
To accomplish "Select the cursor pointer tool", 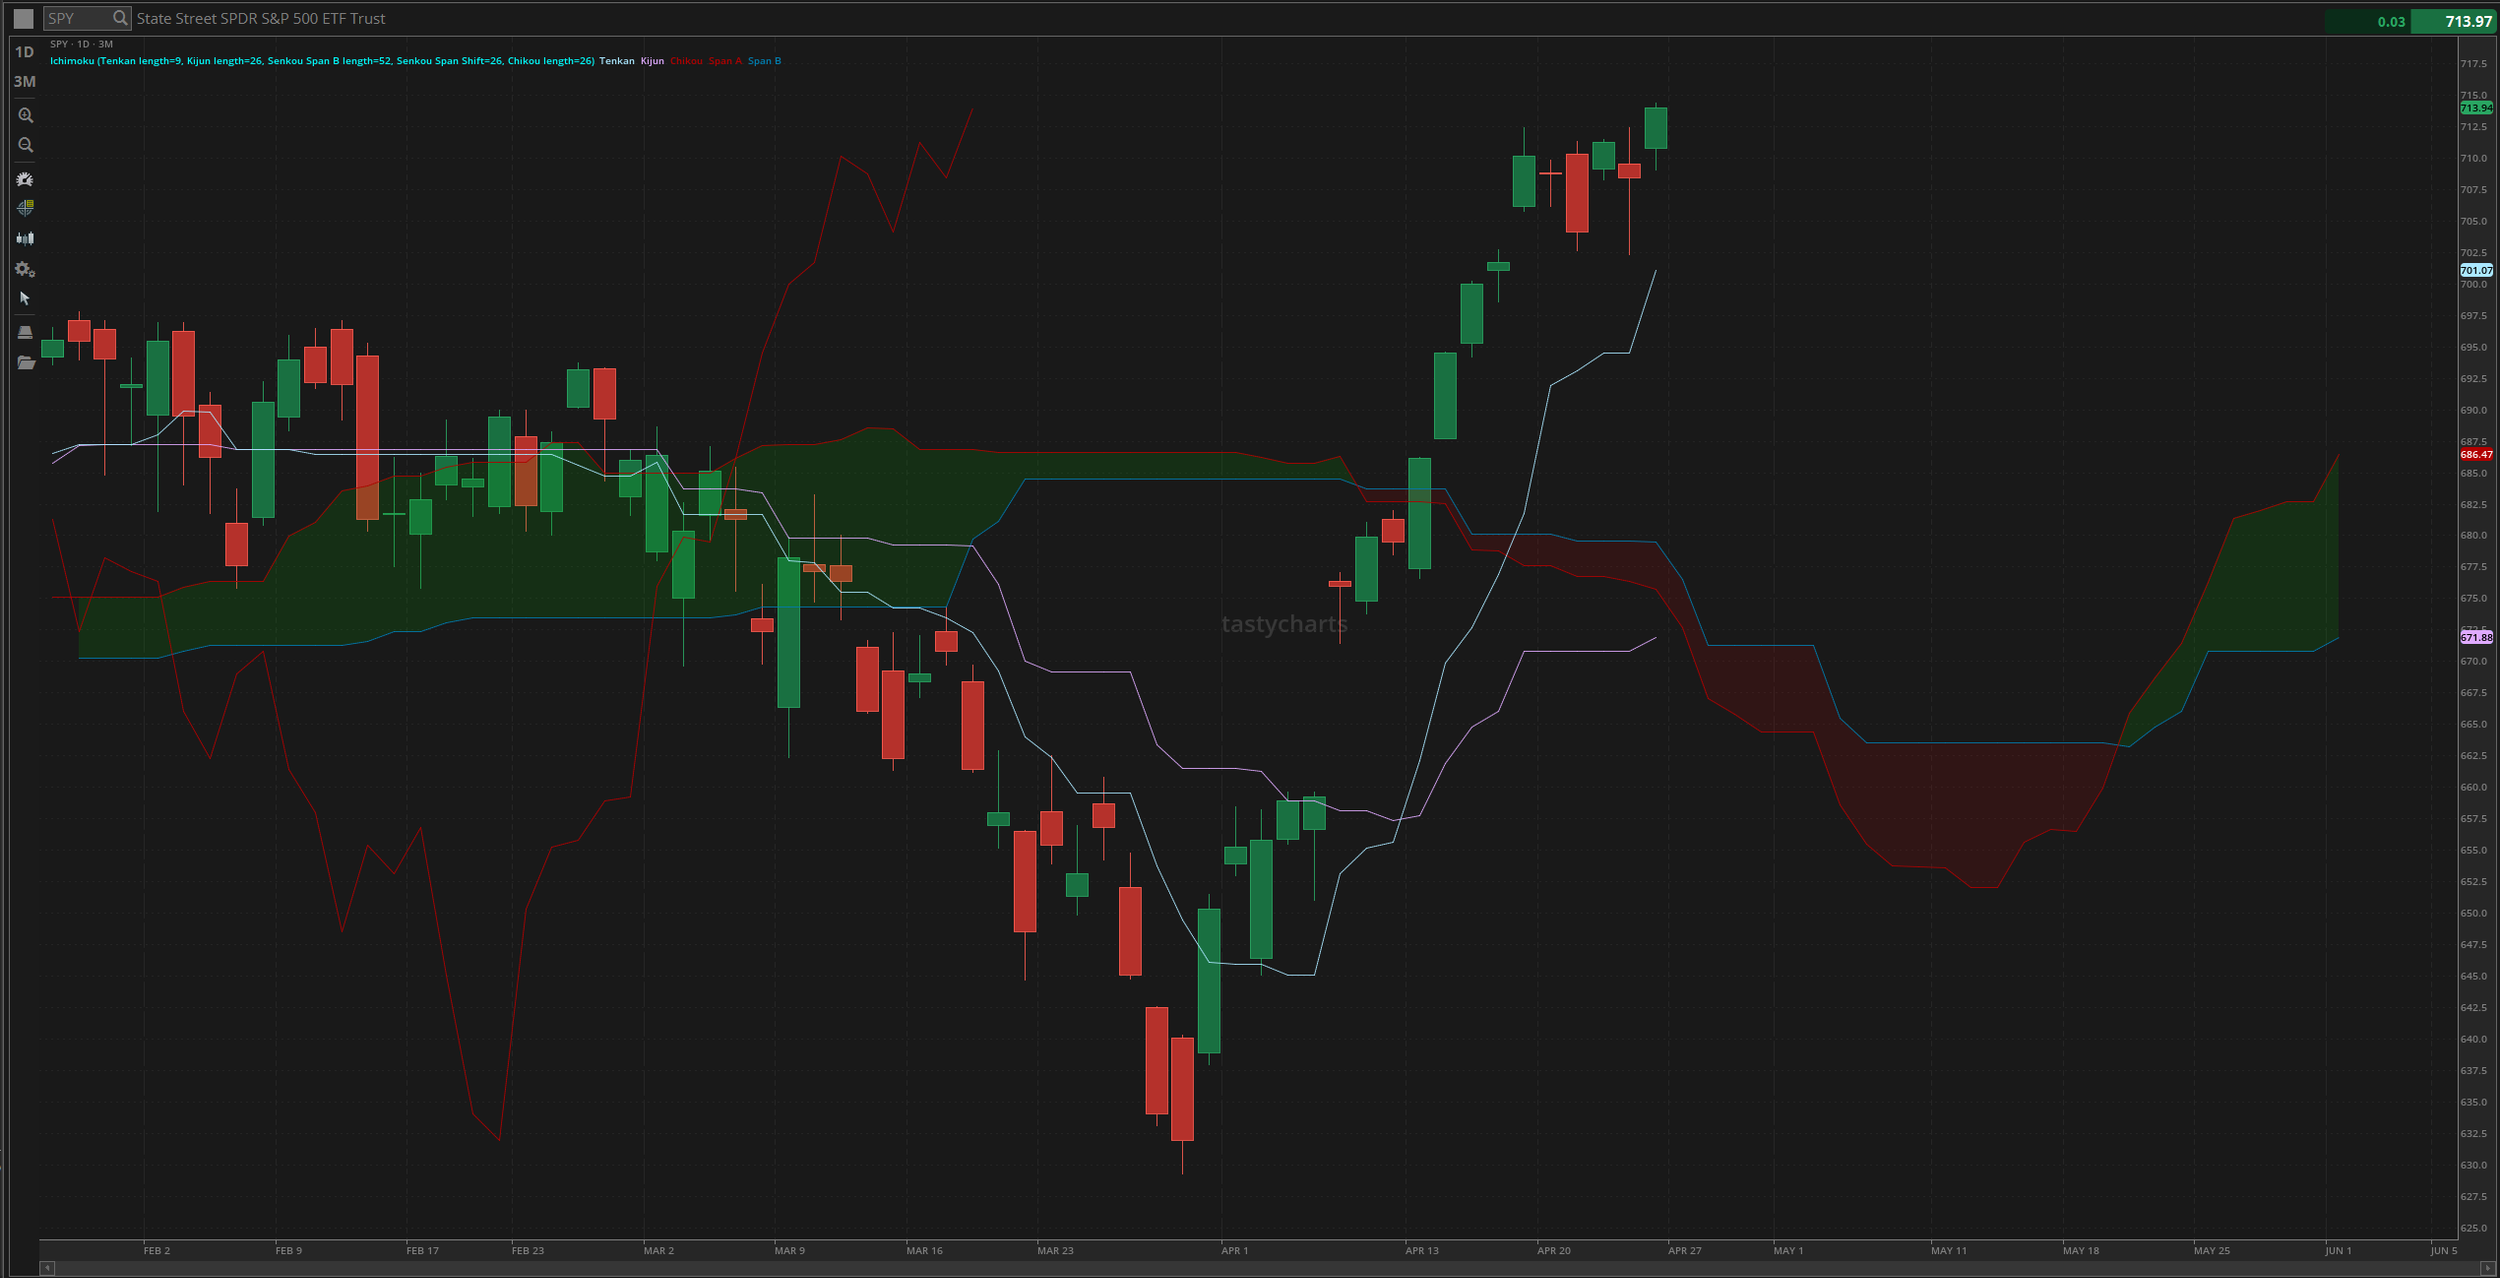I will pos(25,299).
